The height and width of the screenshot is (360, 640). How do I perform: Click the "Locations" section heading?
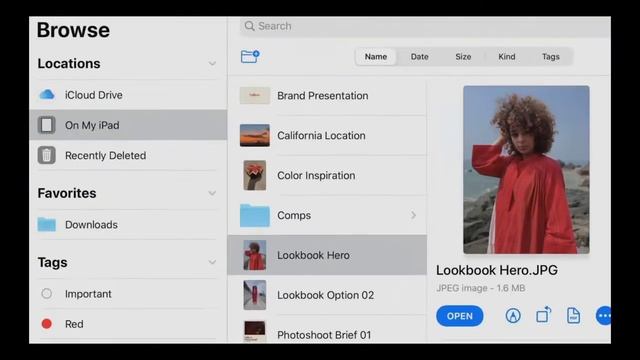coord(69,64)
